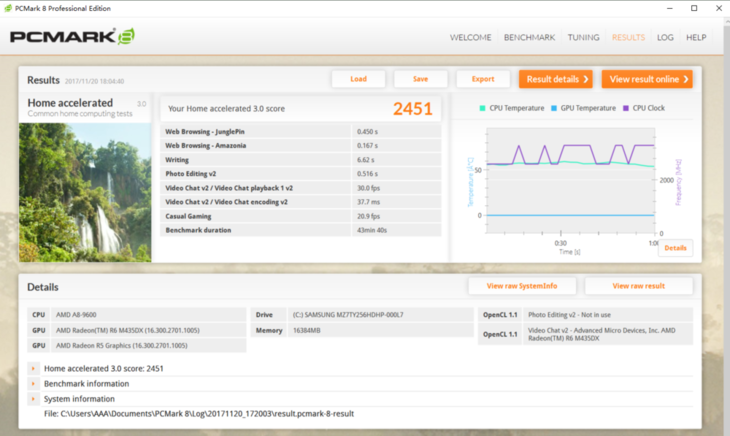This screenshot has width=730, height=436.
Task: Toggle the CPU Temperature legend swatch
Action: click(x=483, y=108)
